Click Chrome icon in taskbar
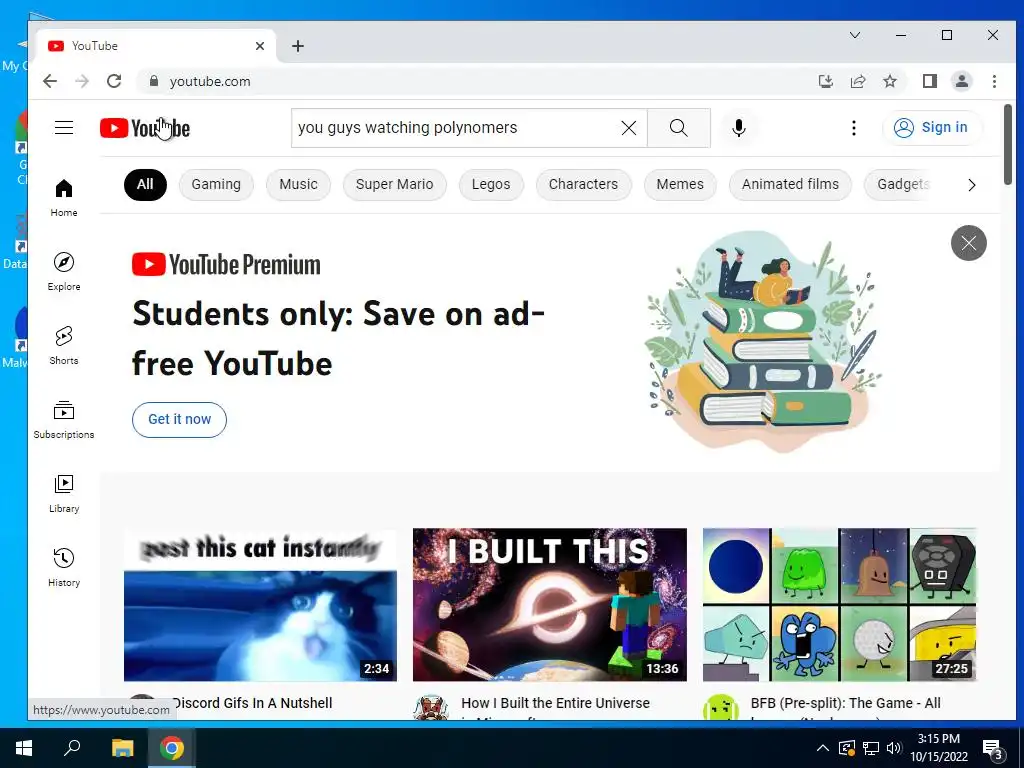Screen dimensions: 1024x768 pos(171,748)
